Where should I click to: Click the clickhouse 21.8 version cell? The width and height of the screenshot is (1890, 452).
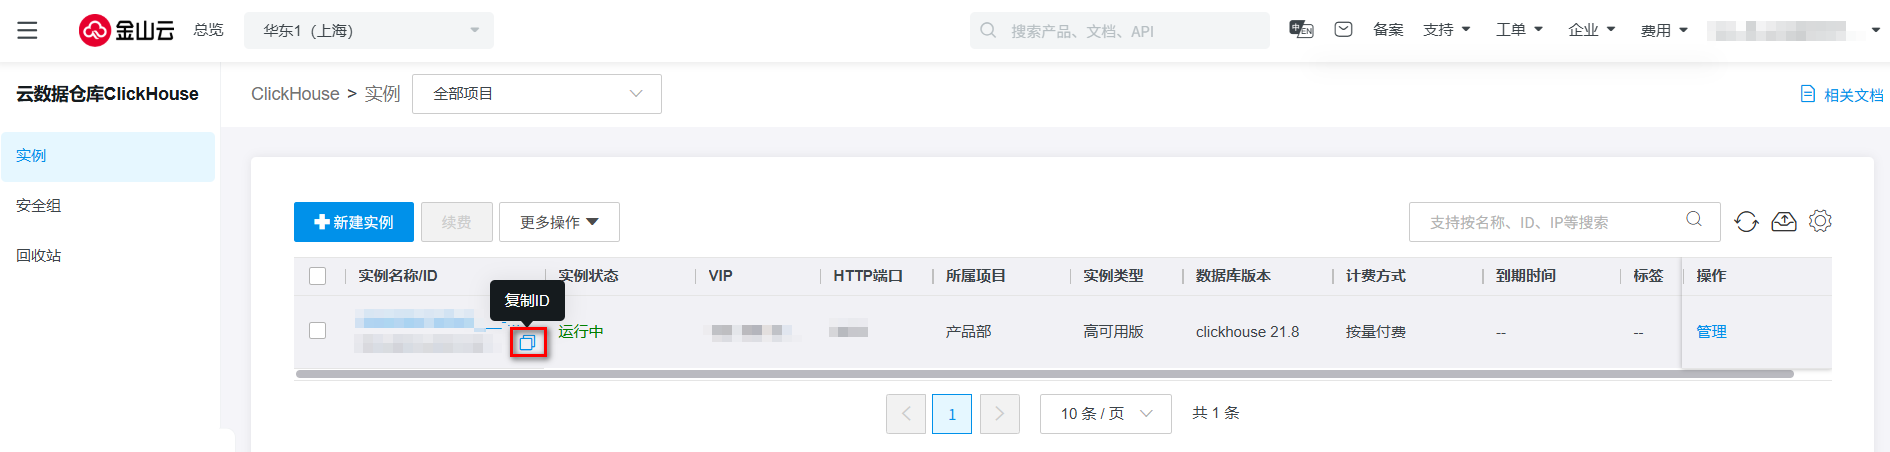1248,331
